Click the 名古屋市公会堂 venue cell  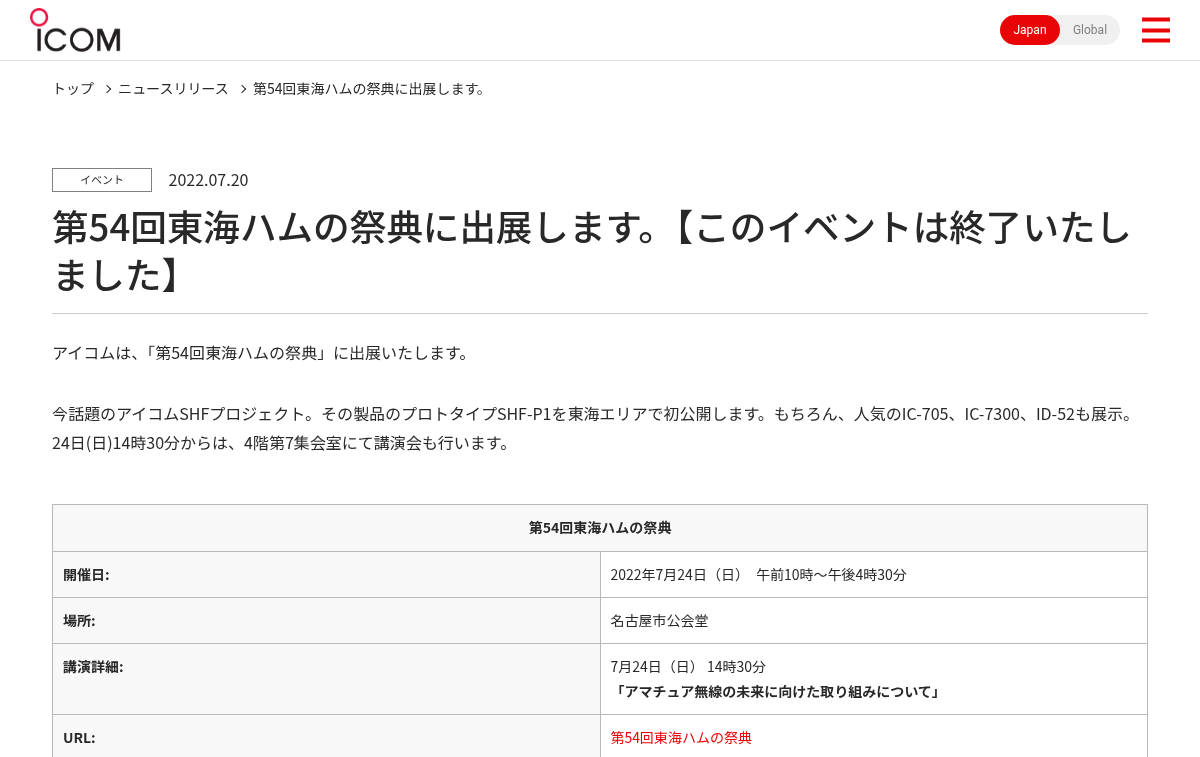pos(874,621)
